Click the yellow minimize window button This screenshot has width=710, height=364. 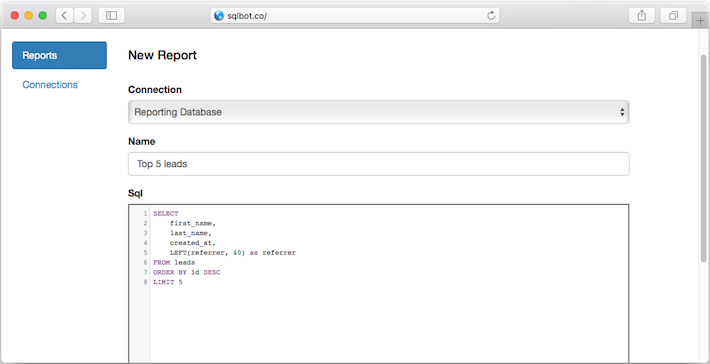click(29, 15)
